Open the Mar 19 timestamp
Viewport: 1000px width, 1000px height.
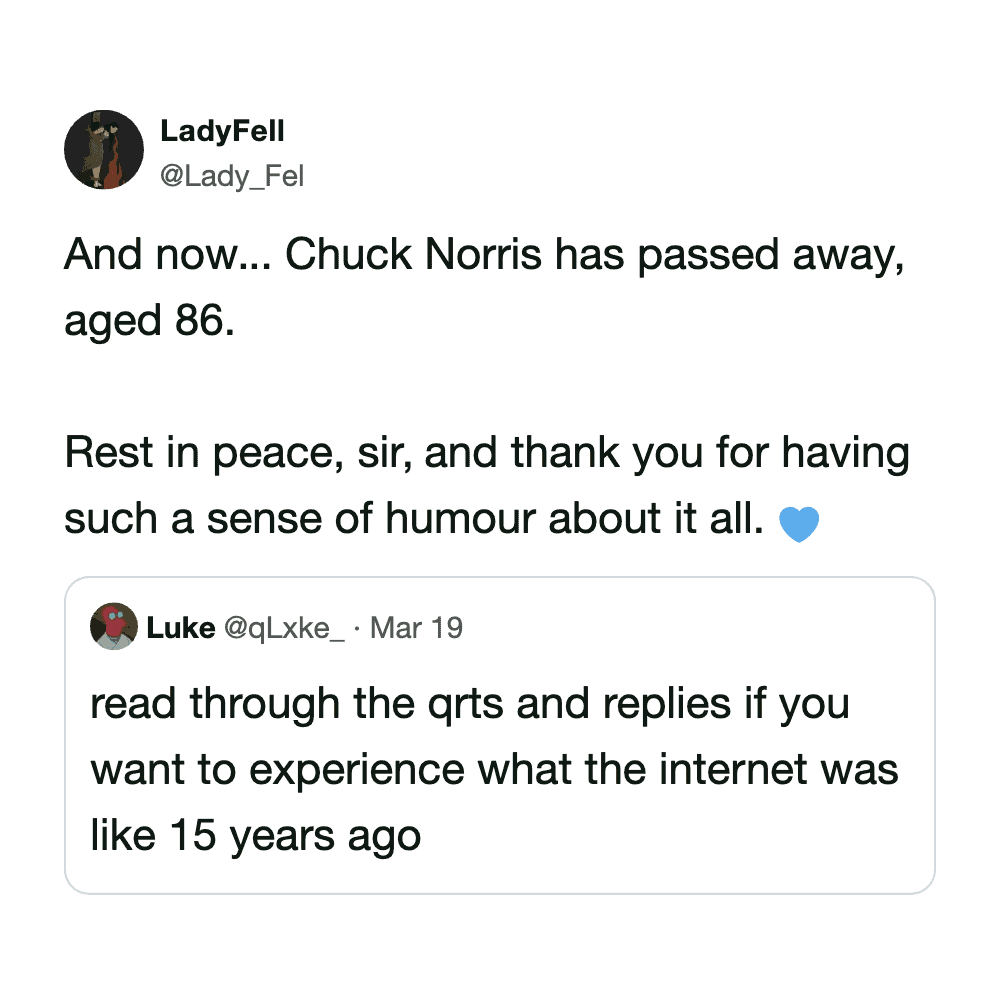[416, 628]
